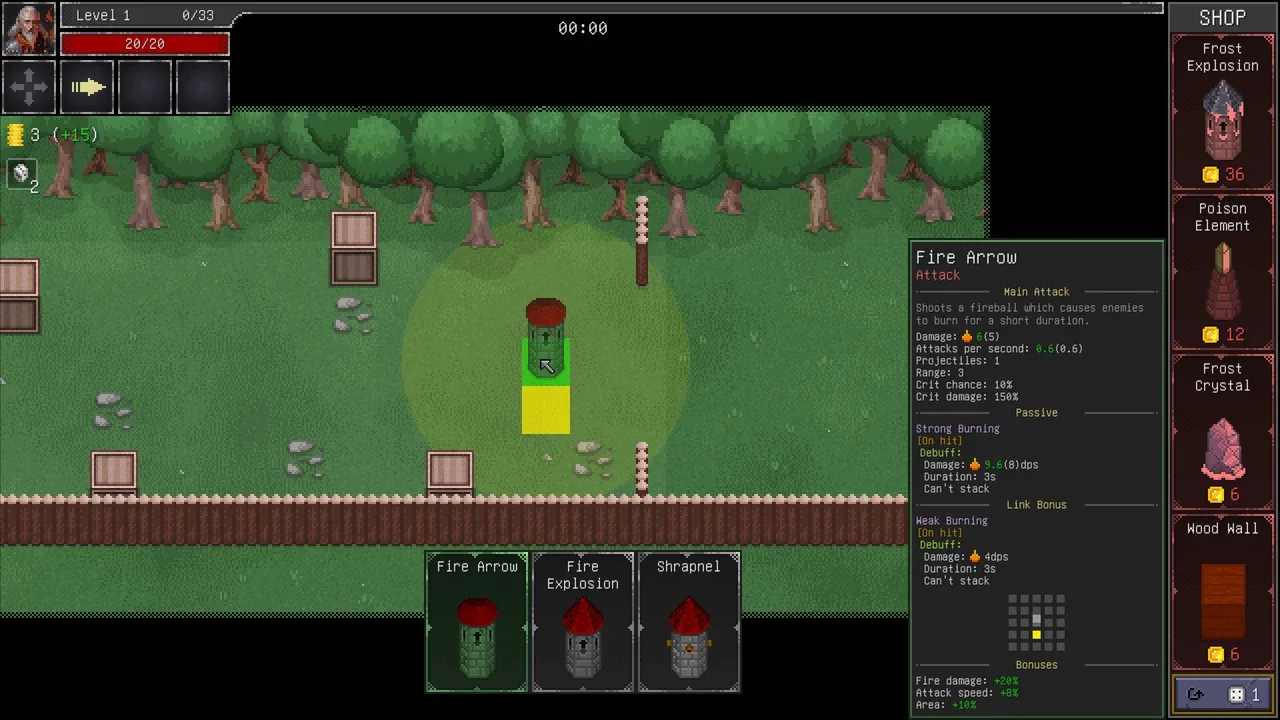
Task: Click the third empty ability slot
Action: [146, 88]
